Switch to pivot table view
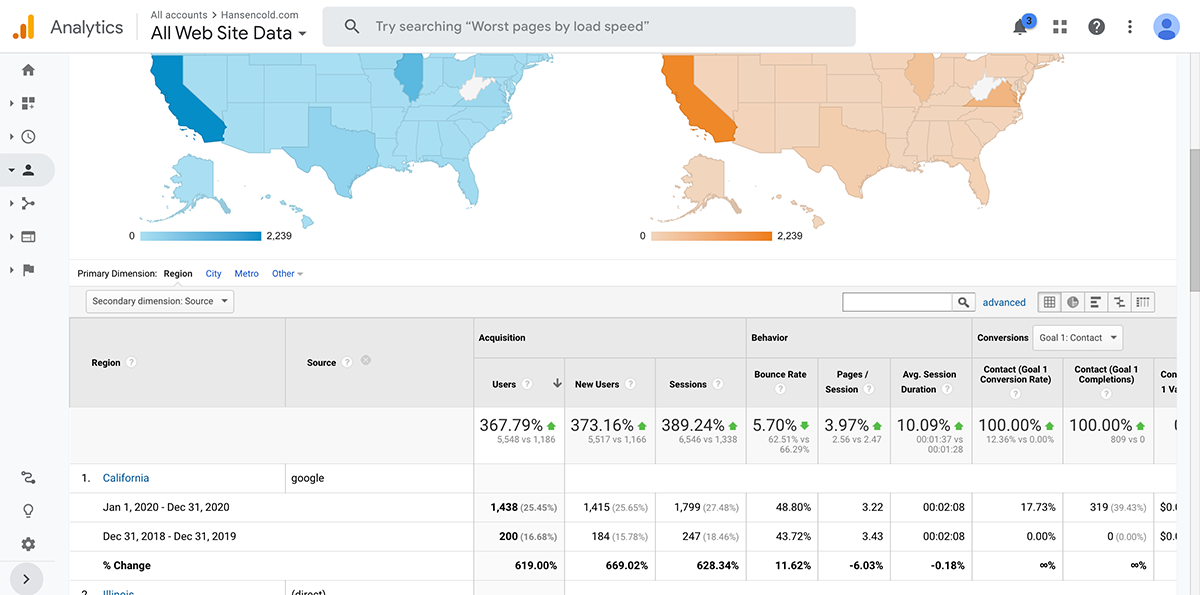This screenshot has width=1200, height=595. 1142,302
